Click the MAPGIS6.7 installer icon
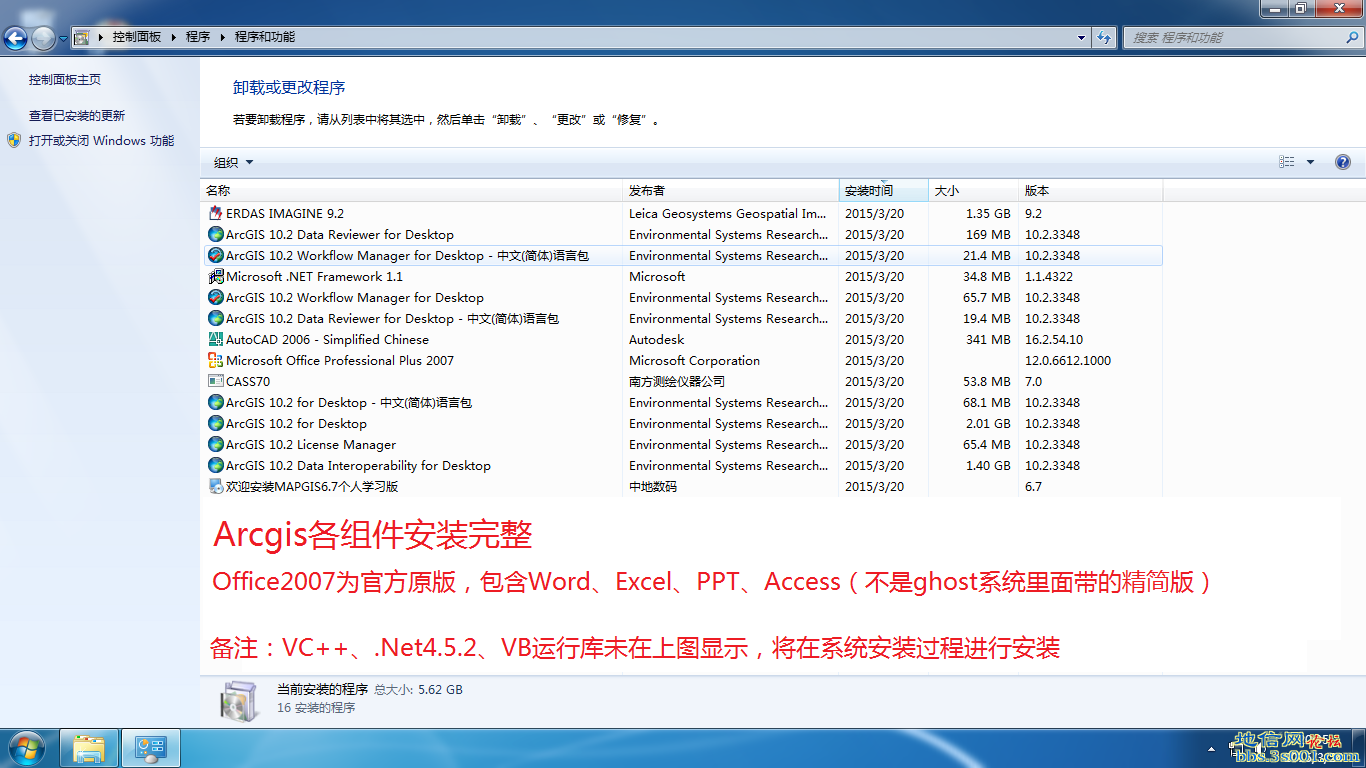The width and height of the screenshot is (1366, 768). [215, 486]
